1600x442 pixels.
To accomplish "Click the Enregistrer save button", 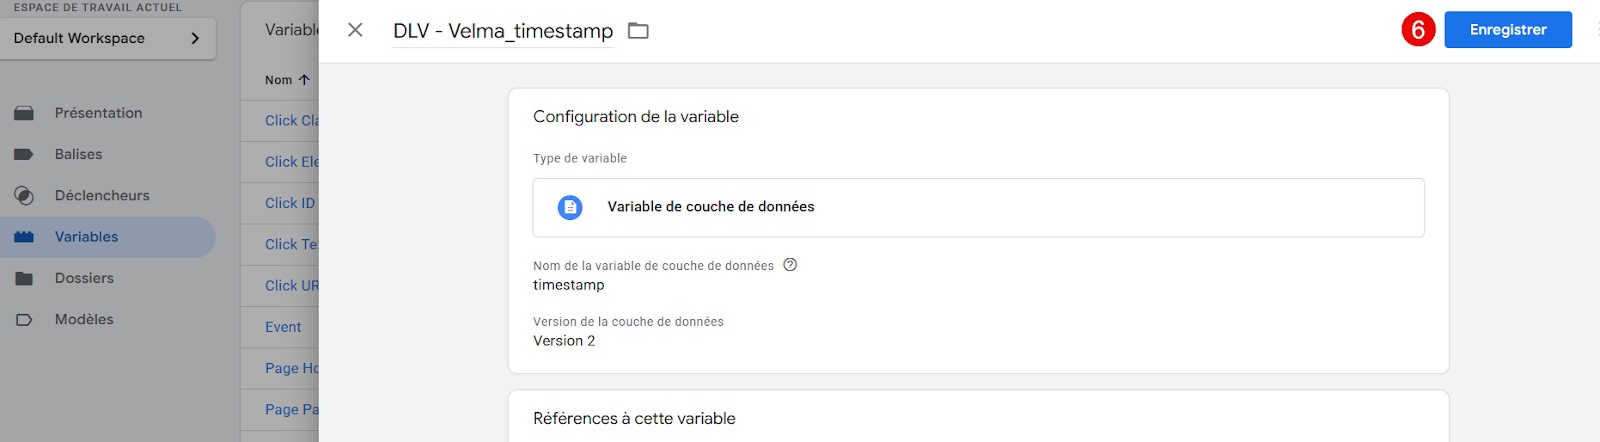I will (1507, 30).
